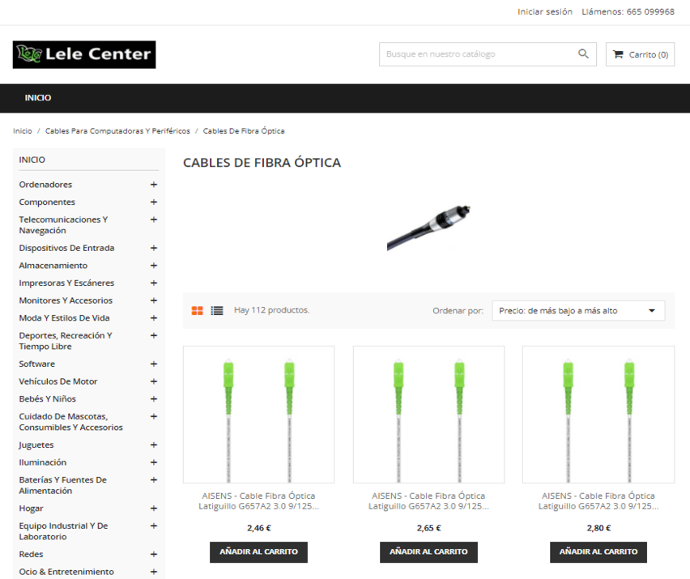Expand the Almacenamiento category
The height and width of the screenshot is (579, 690).
(x=154, y=265)
